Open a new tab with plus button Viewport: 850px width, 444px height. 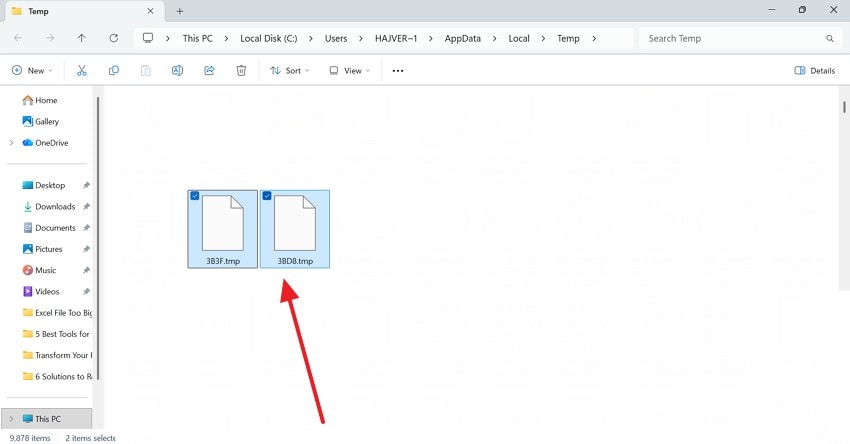click(179, 11)
